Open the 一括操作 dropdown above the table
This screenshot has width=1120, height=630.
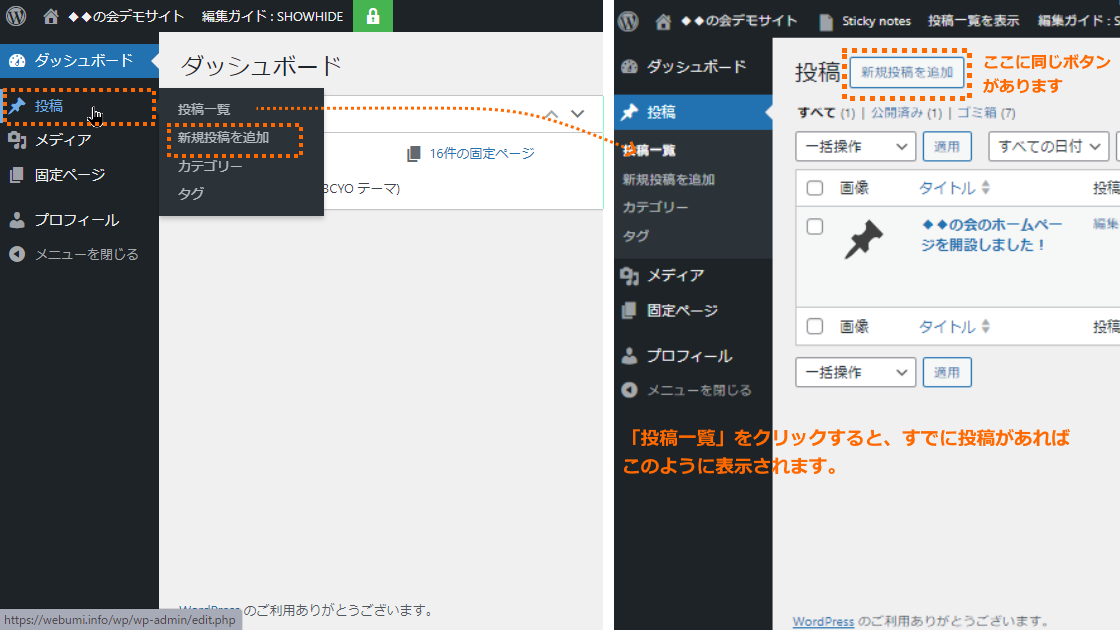click(855, 146)
